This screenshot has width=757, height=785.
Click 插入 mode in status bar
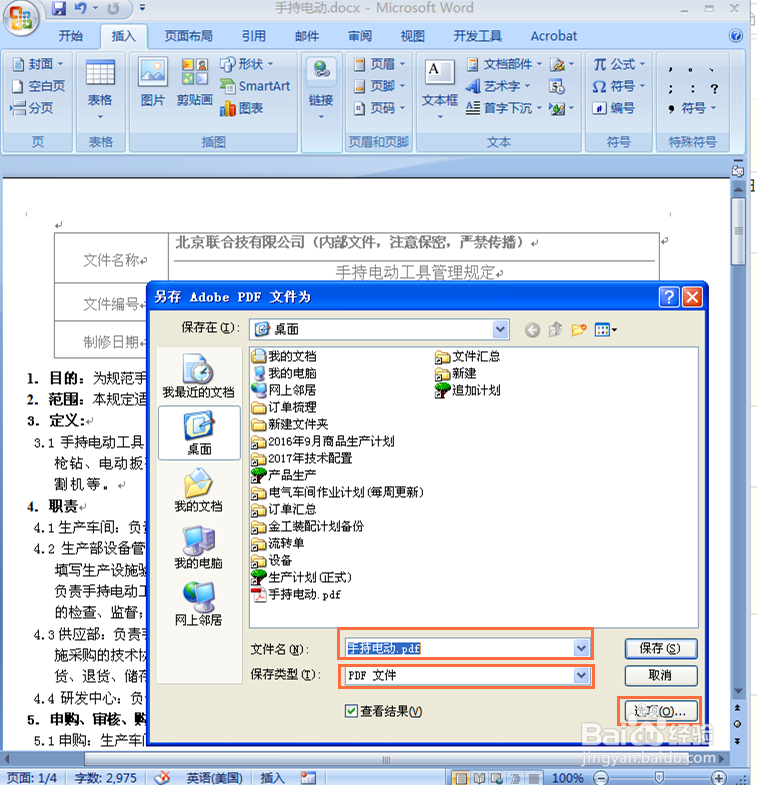272,777
